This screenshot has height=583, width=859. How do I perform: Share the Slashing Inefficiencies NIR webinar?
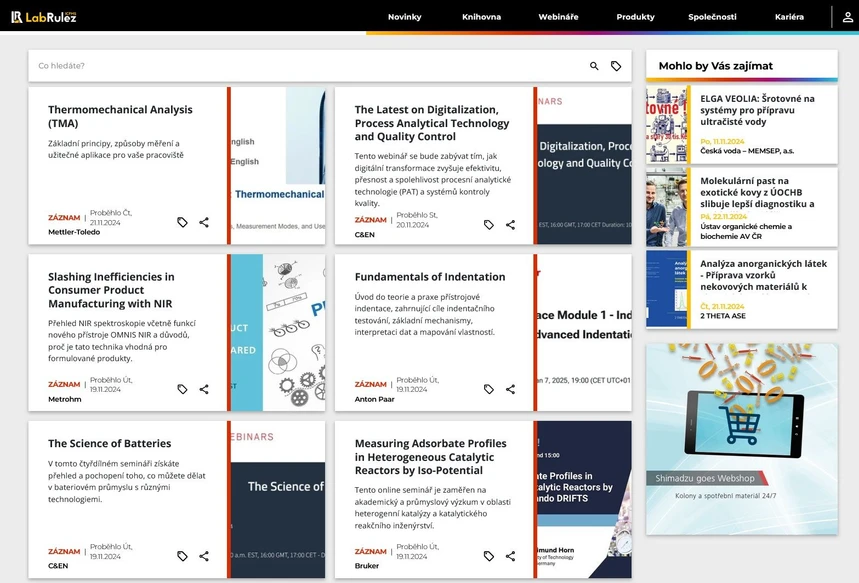tap(204, 389)
